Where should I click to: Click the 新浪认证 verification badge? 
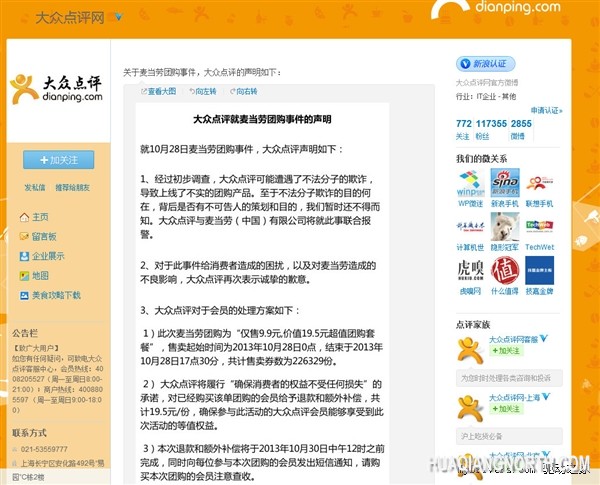click(485, 64)
